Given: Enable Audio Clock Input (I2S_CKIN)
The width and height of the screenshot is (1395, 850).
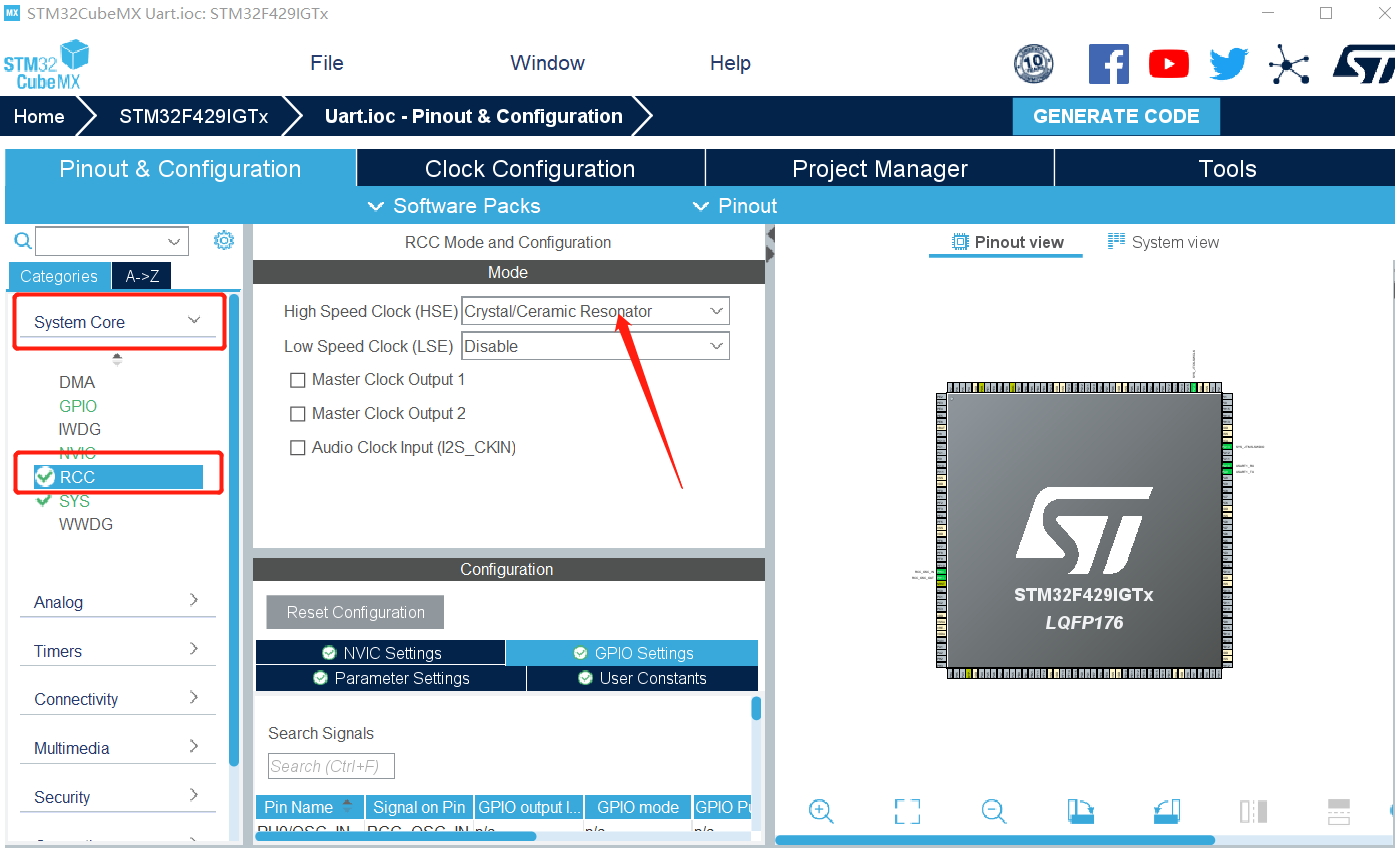Looking at the screenshot, I should tap(297, 448).
